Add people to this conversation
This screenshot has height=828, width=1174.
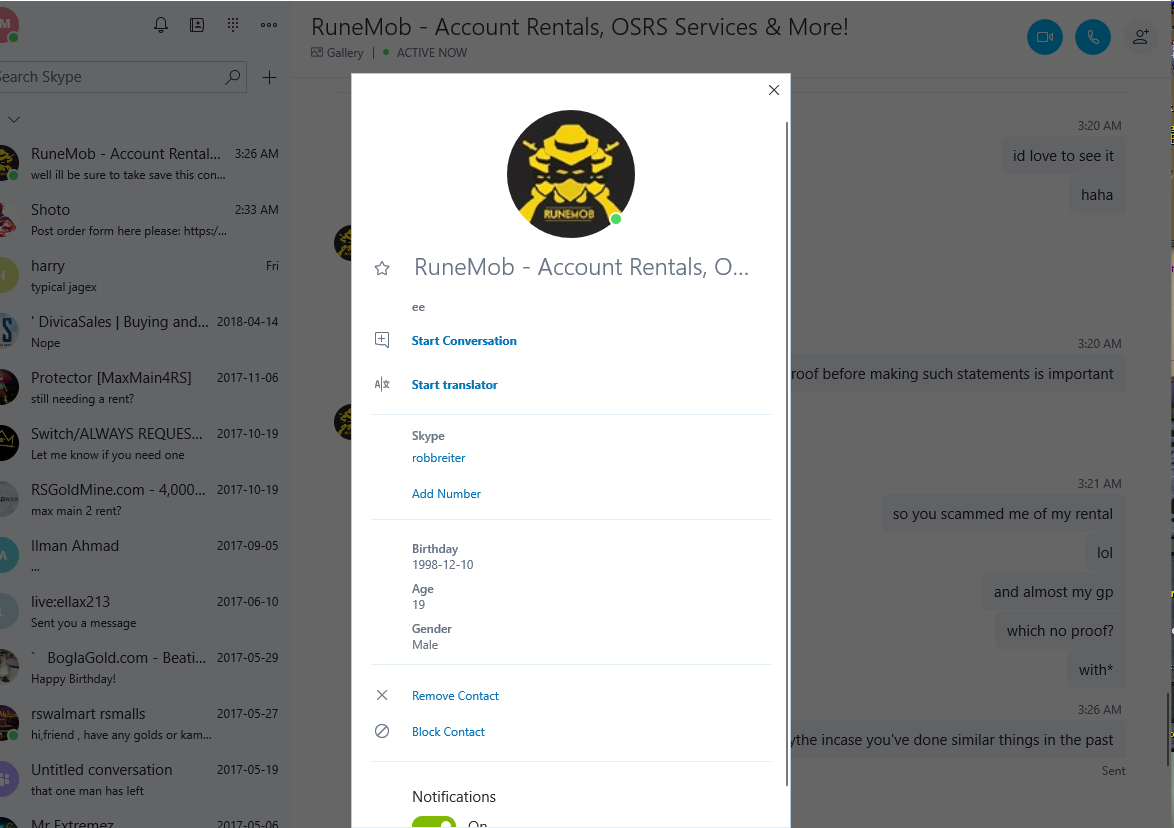click(1141, 37)
